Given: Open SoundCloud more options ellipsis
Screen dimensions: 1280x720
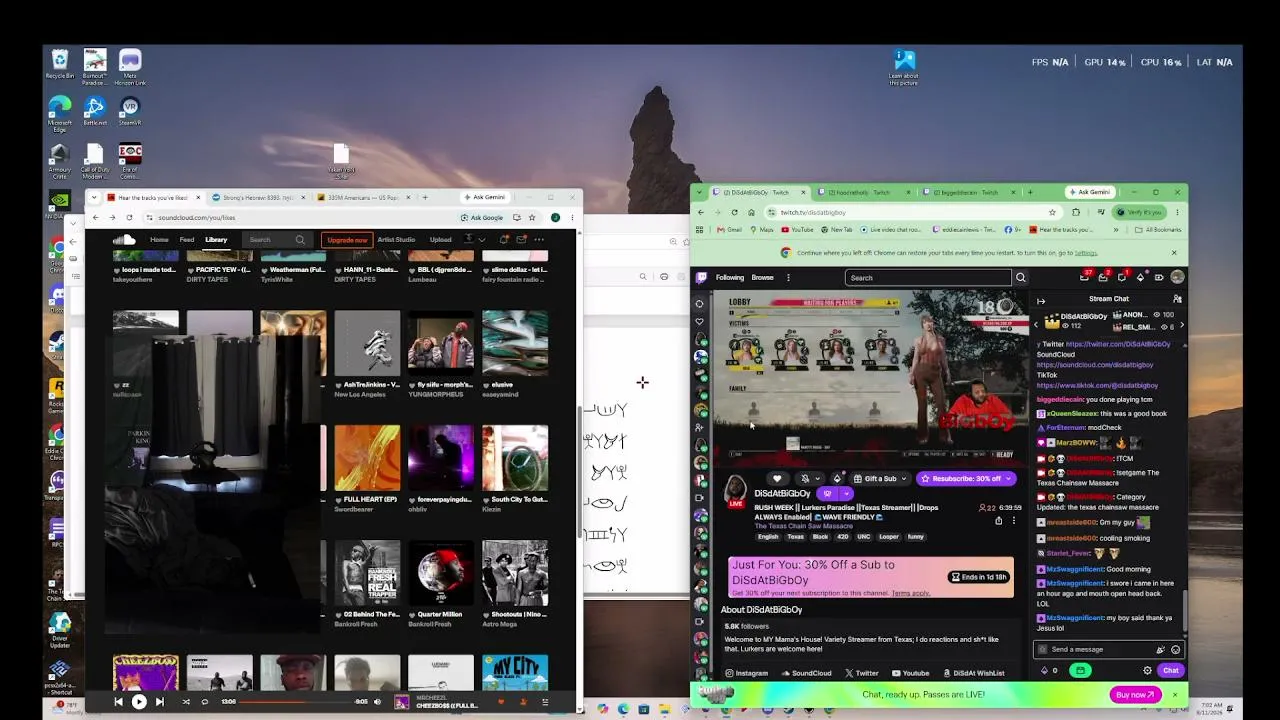Looking at the screenshot, I should pyautogui.click(x=539, y=240).
